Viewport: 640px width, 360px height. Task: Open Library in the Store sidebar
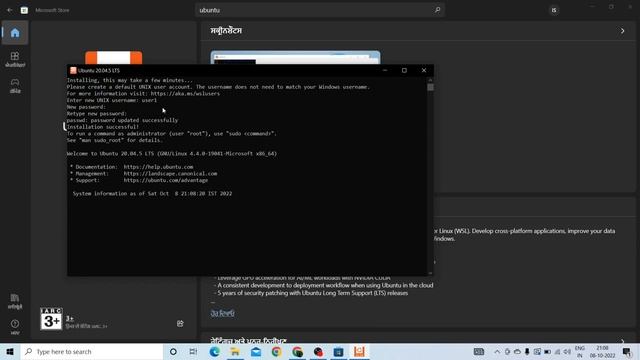coord(15,301)
